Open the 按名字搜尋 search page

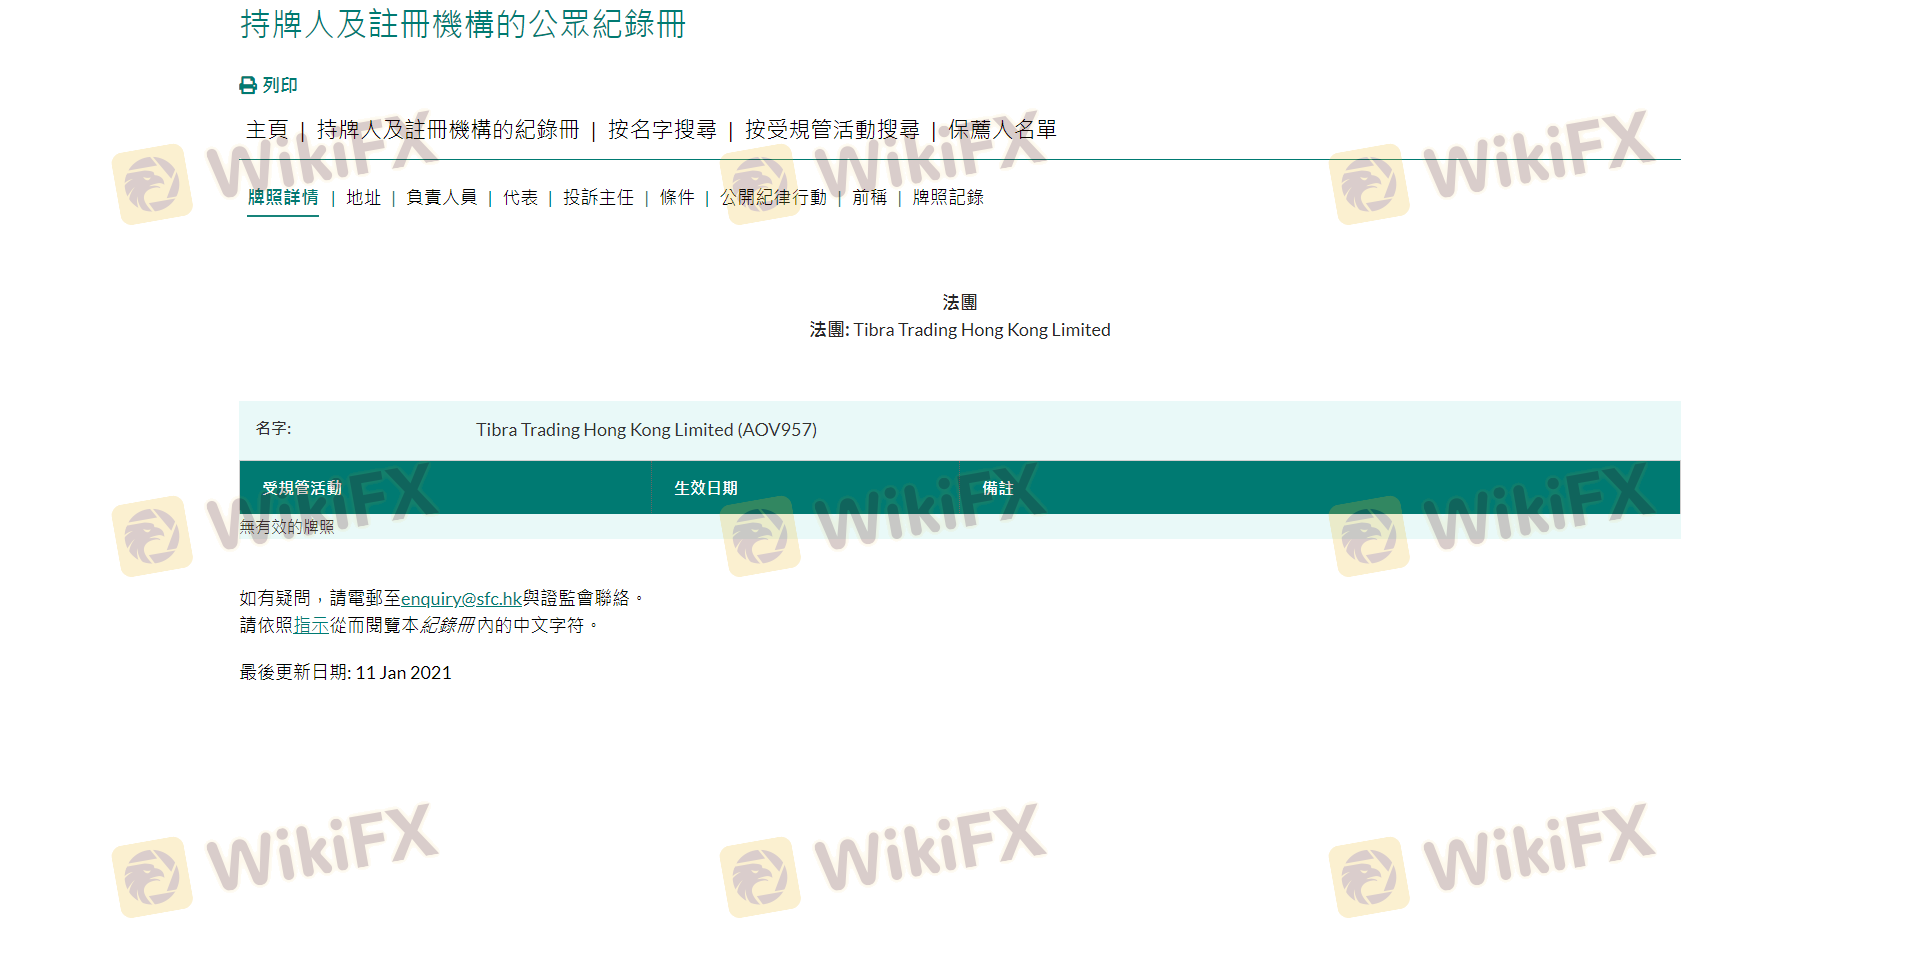coord(662,130)
